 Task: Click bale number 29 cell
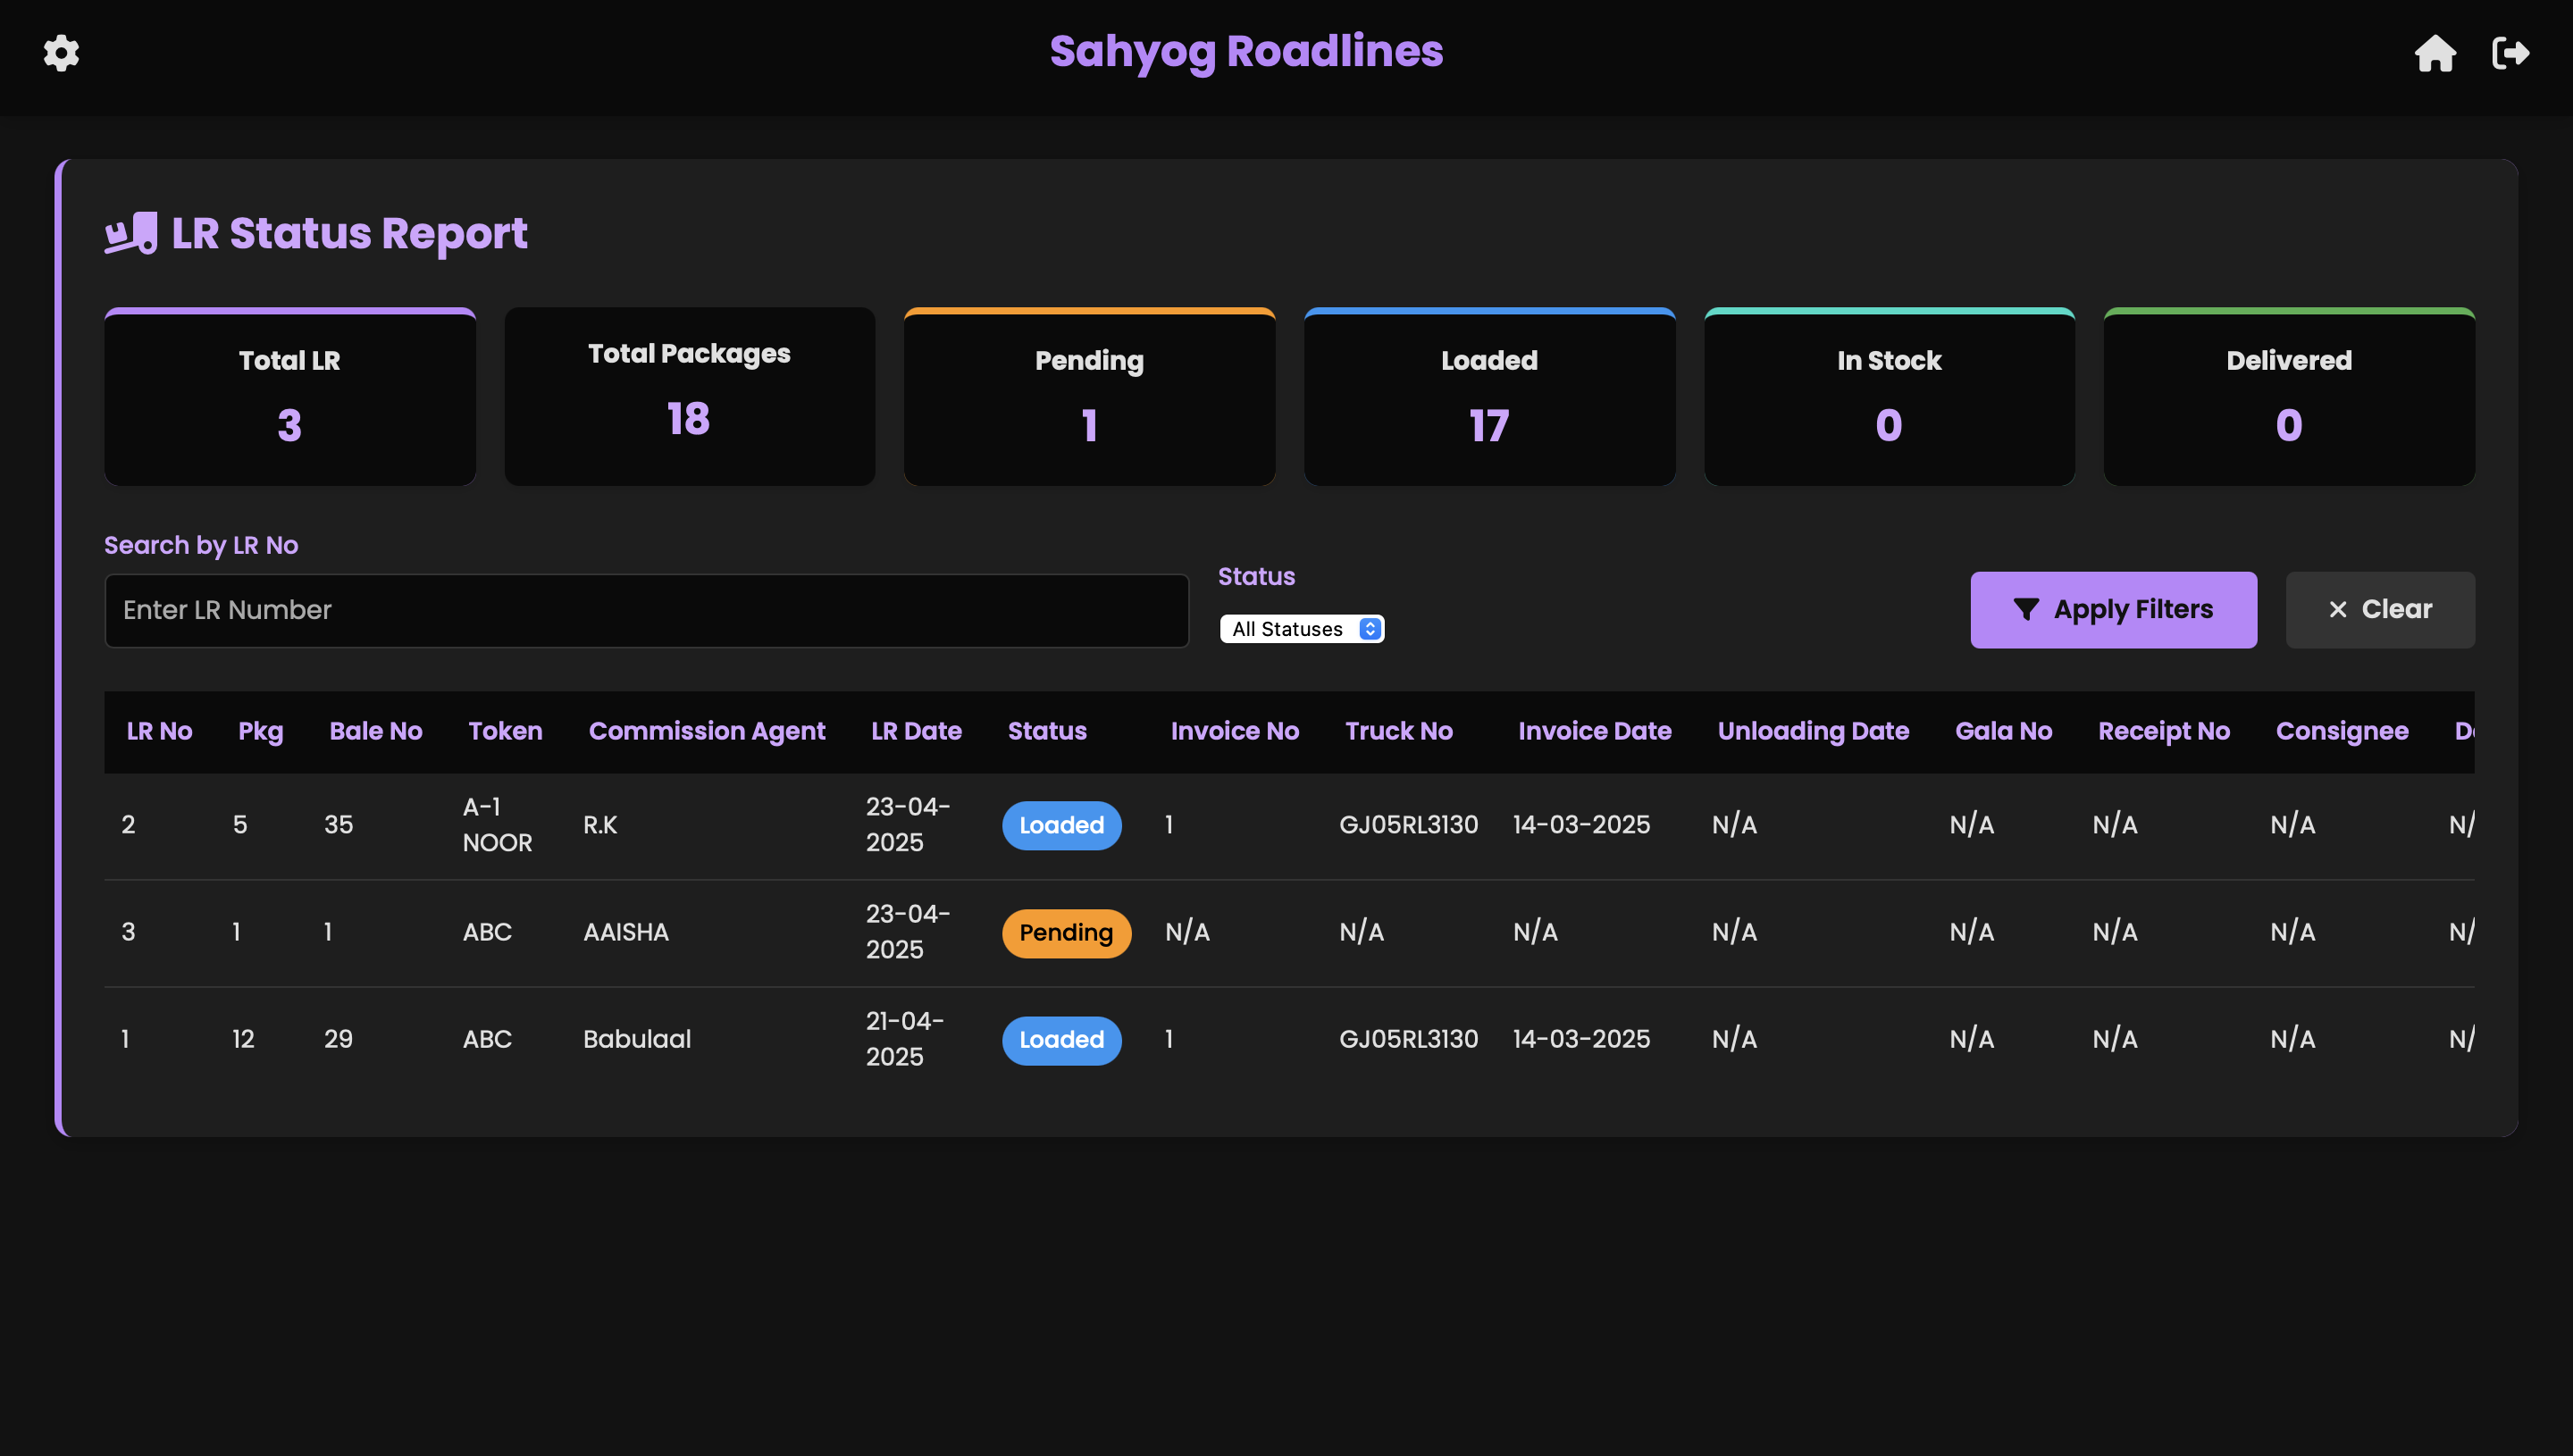pyautogui.click(x=338, y=1039)
